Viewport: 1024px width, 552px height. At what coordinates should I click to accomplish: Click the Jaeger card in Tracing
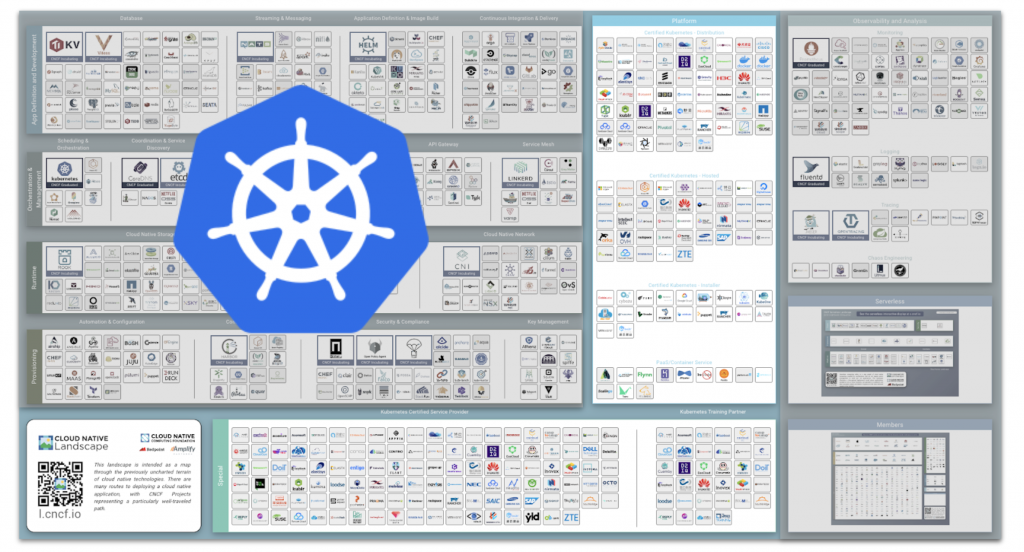pyautogui.click(x=811, y=225)
